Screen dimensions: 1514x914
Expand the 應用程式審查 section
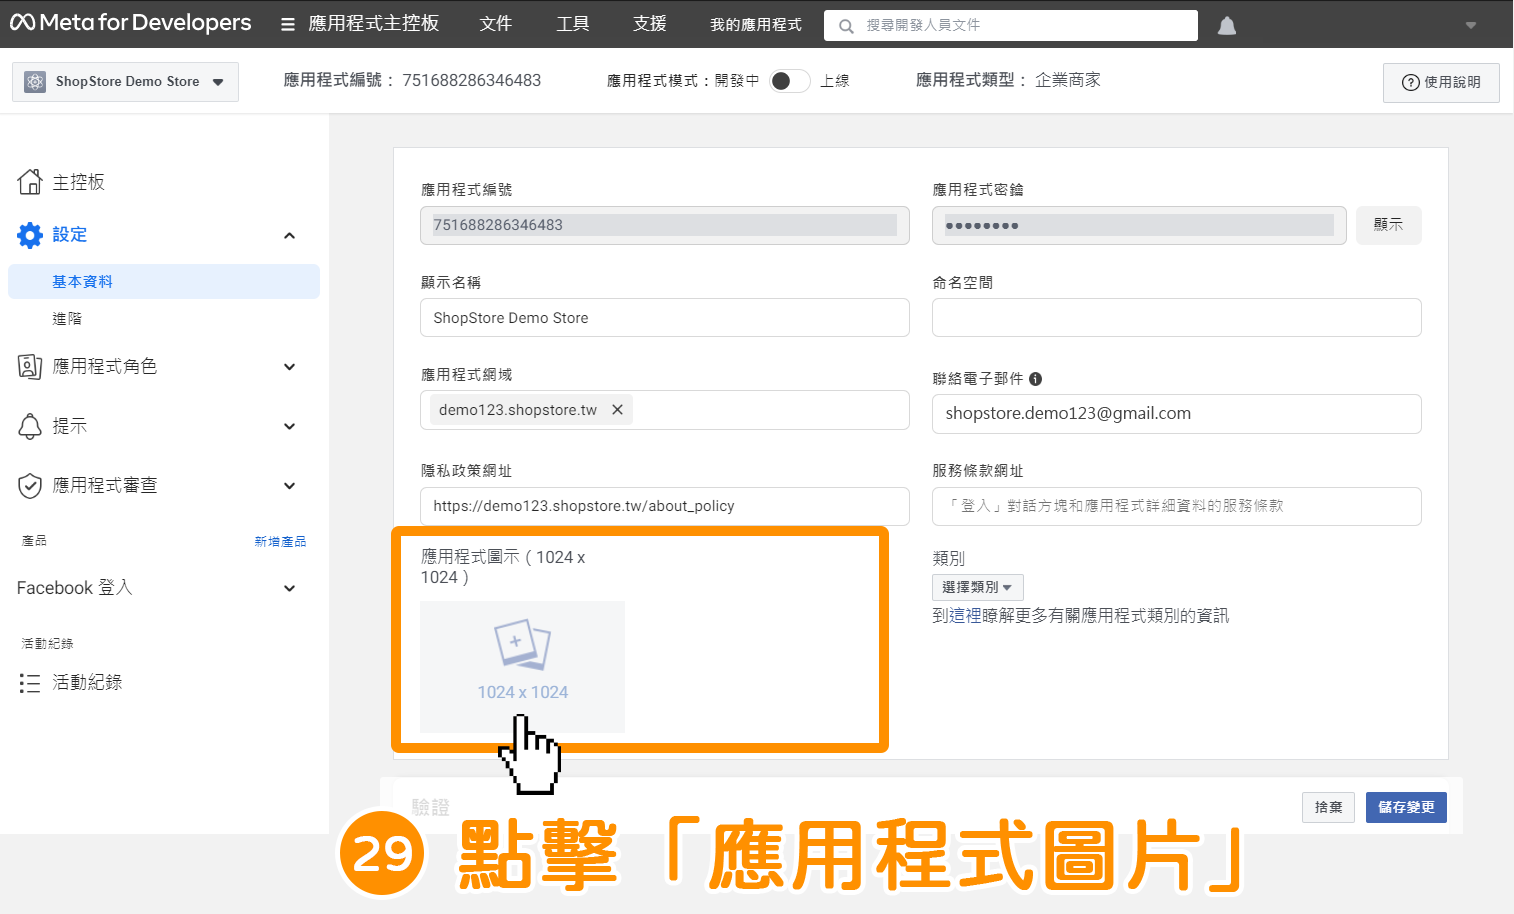point(290,486)
